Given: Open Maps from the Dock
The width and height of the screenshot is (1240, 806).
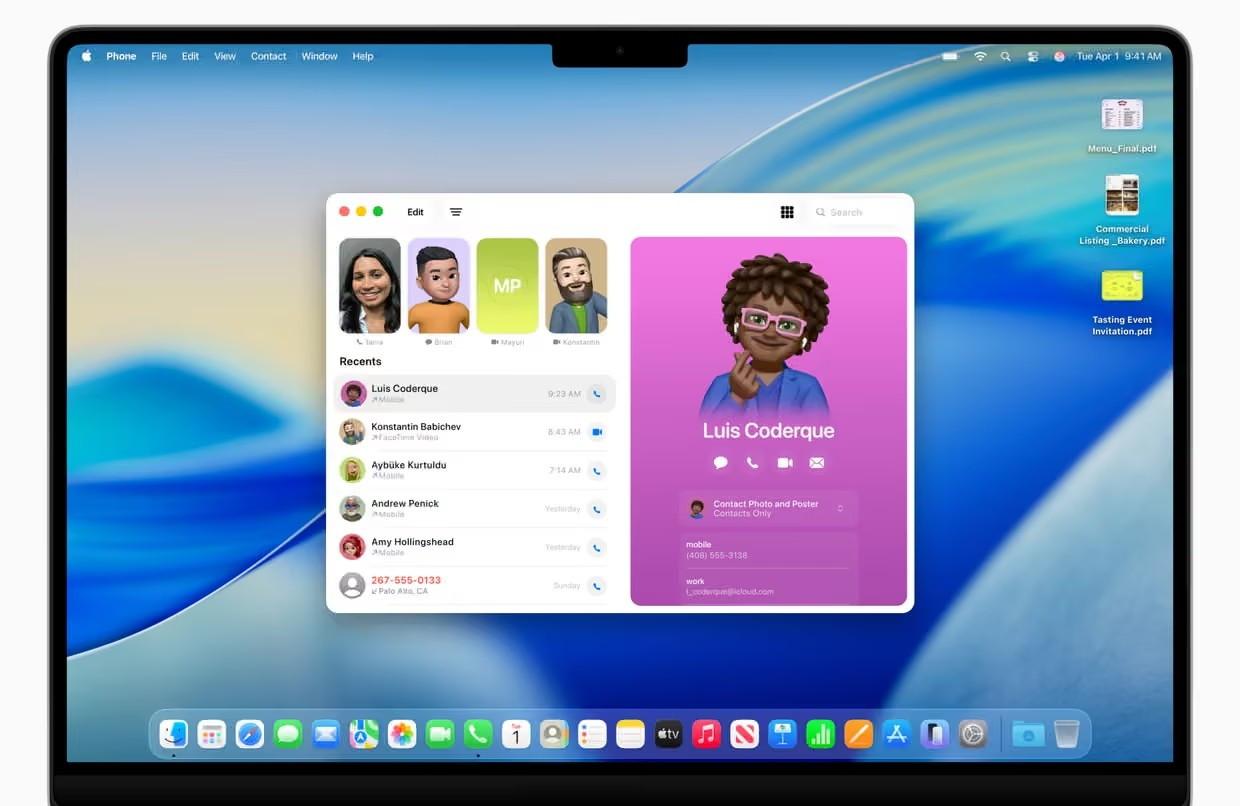Looking at the screenshot, I should [364, 734].
